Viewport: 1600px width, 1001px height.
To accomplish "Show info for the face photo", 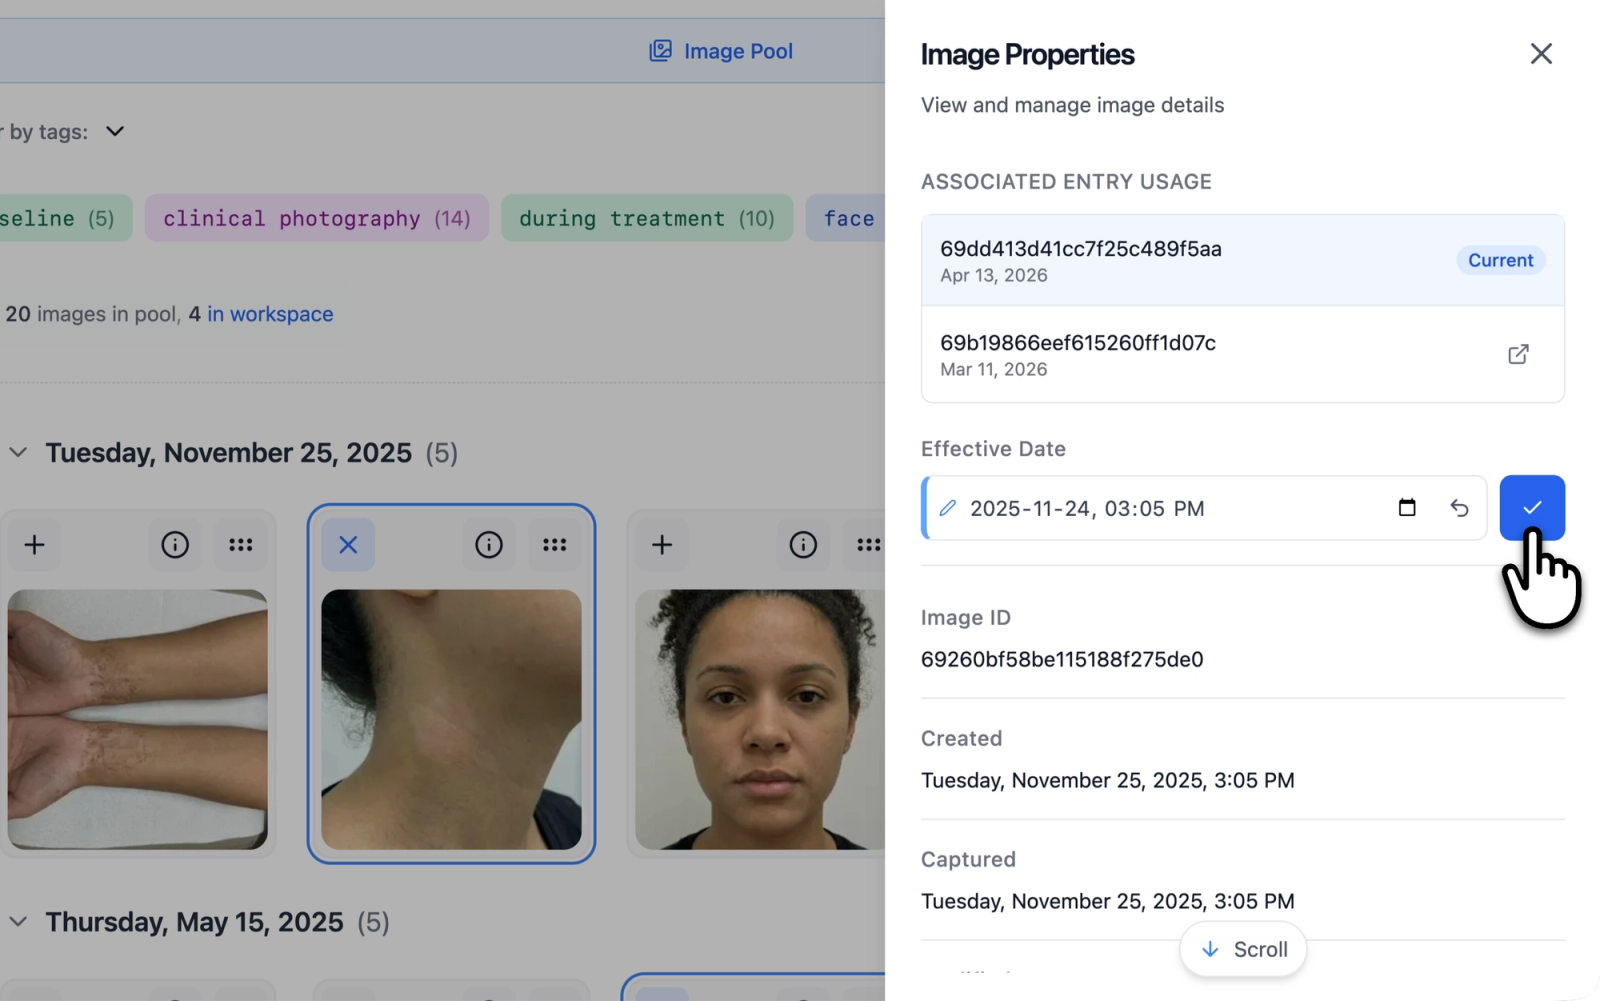I will tap(803, 545).
